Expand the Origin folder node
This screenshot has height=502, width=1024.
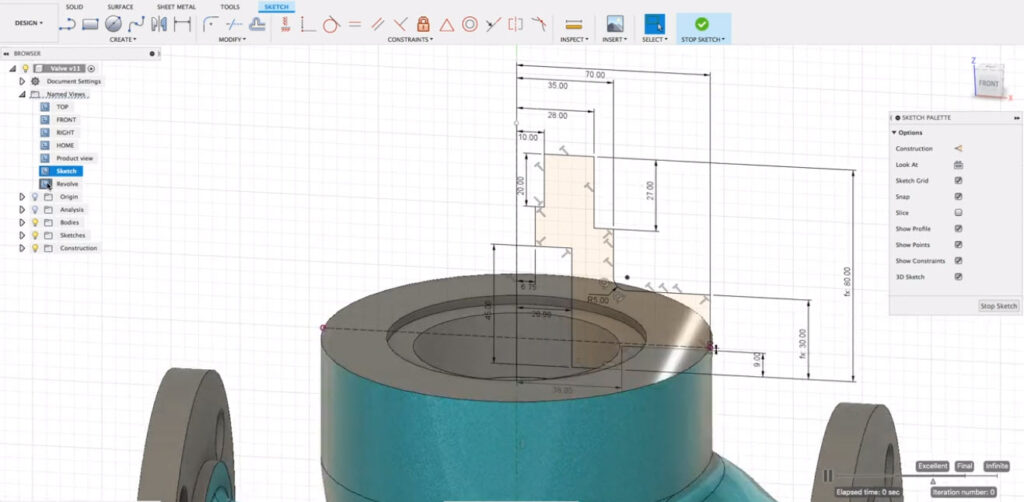[x=22, y=196]
